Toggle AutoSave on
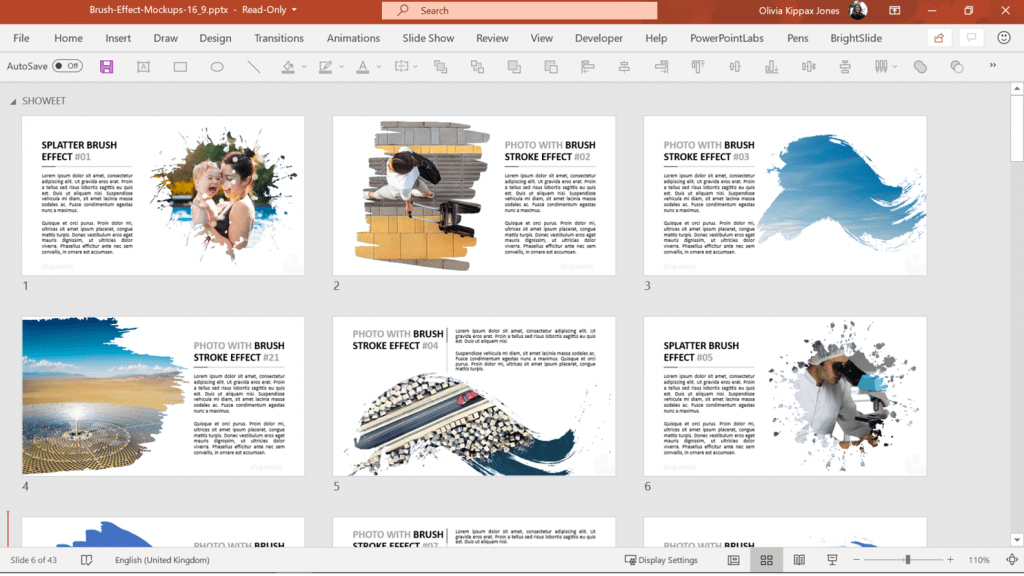 (x=67, y=64)
